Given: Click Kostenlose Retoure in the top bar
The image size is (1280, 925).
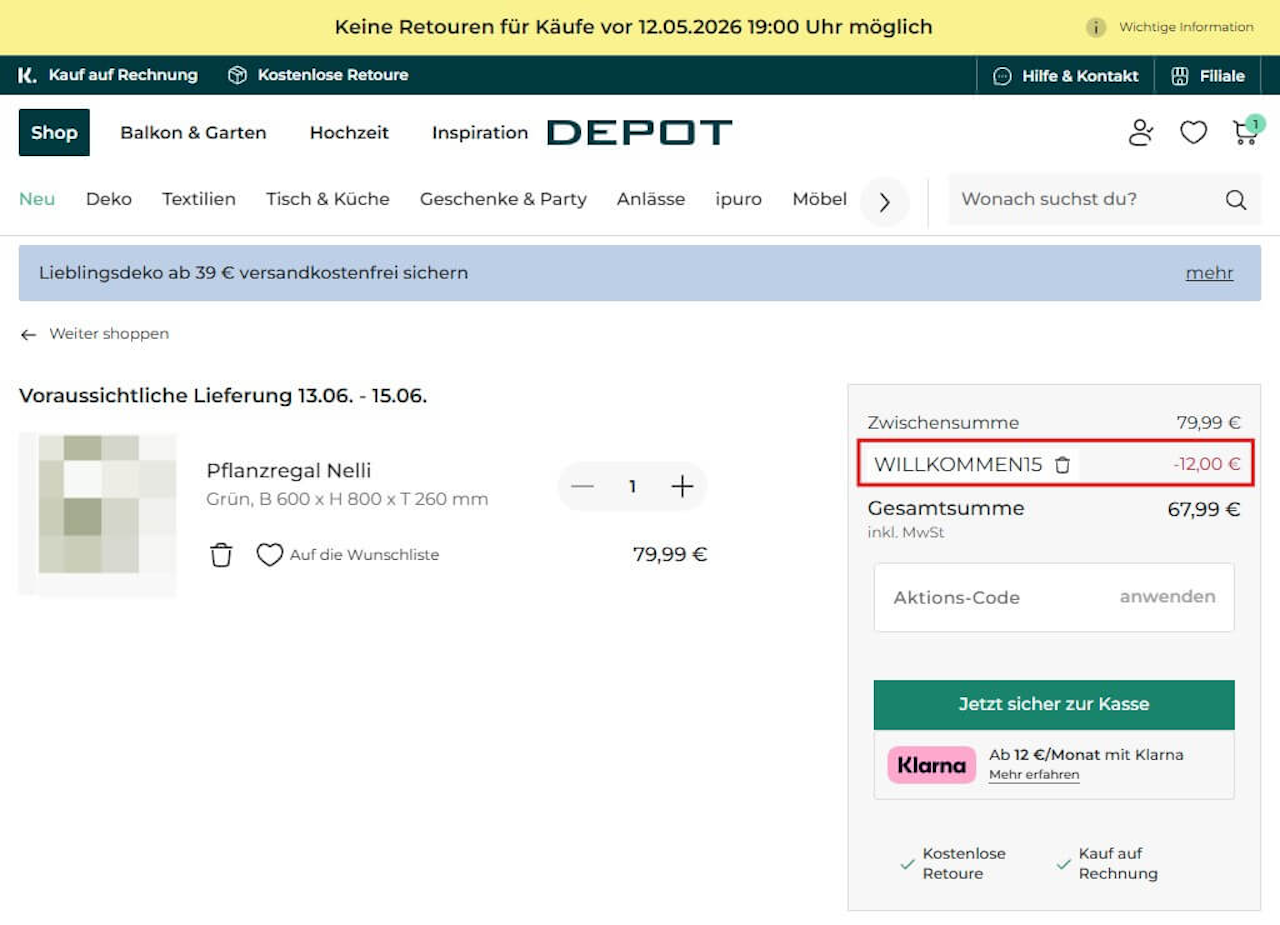Looking at the screenshot, I should click(x=333, y=75).
